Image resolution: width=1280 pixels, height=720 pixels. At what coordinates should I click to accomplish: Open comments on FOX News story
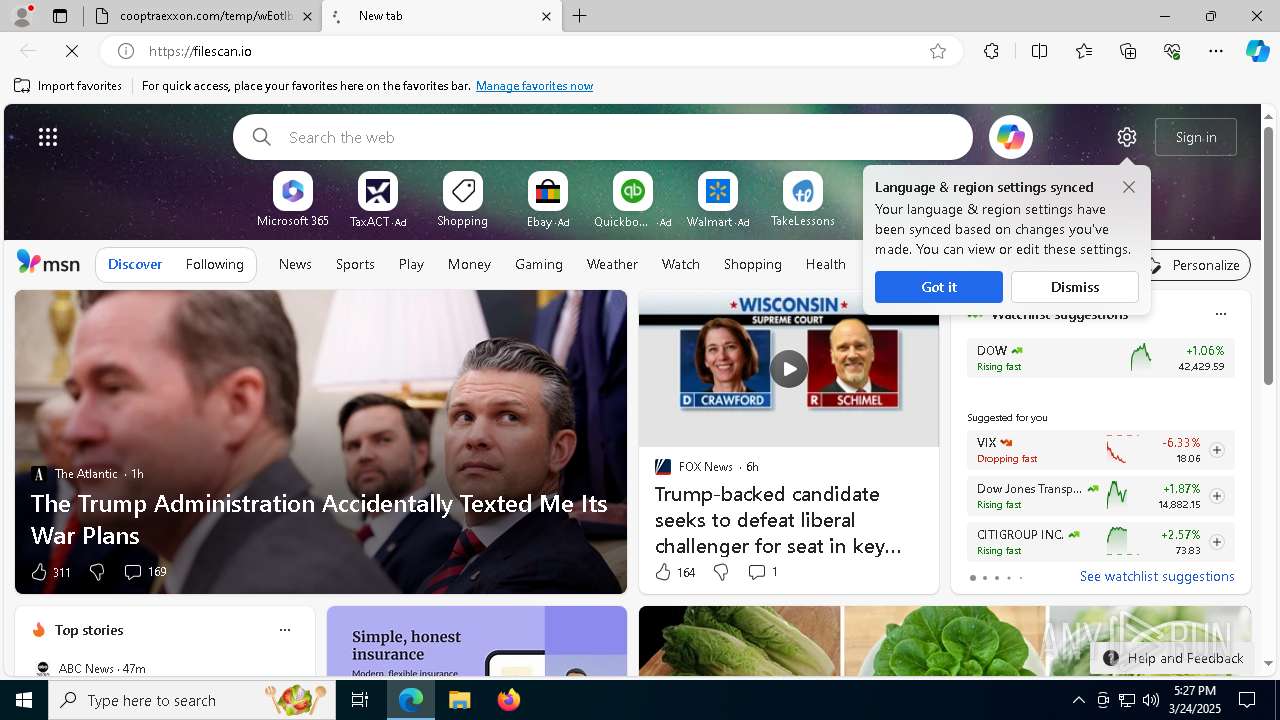(x=763, y=572)
